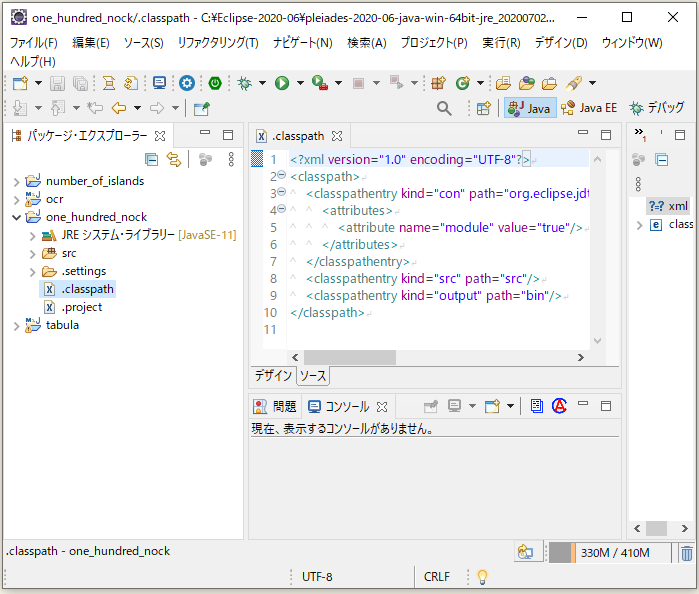This screenshot has width=699, height=594.
Task: Click the editor horizontal scrollbar thumb
Action: tap(350, 358)
